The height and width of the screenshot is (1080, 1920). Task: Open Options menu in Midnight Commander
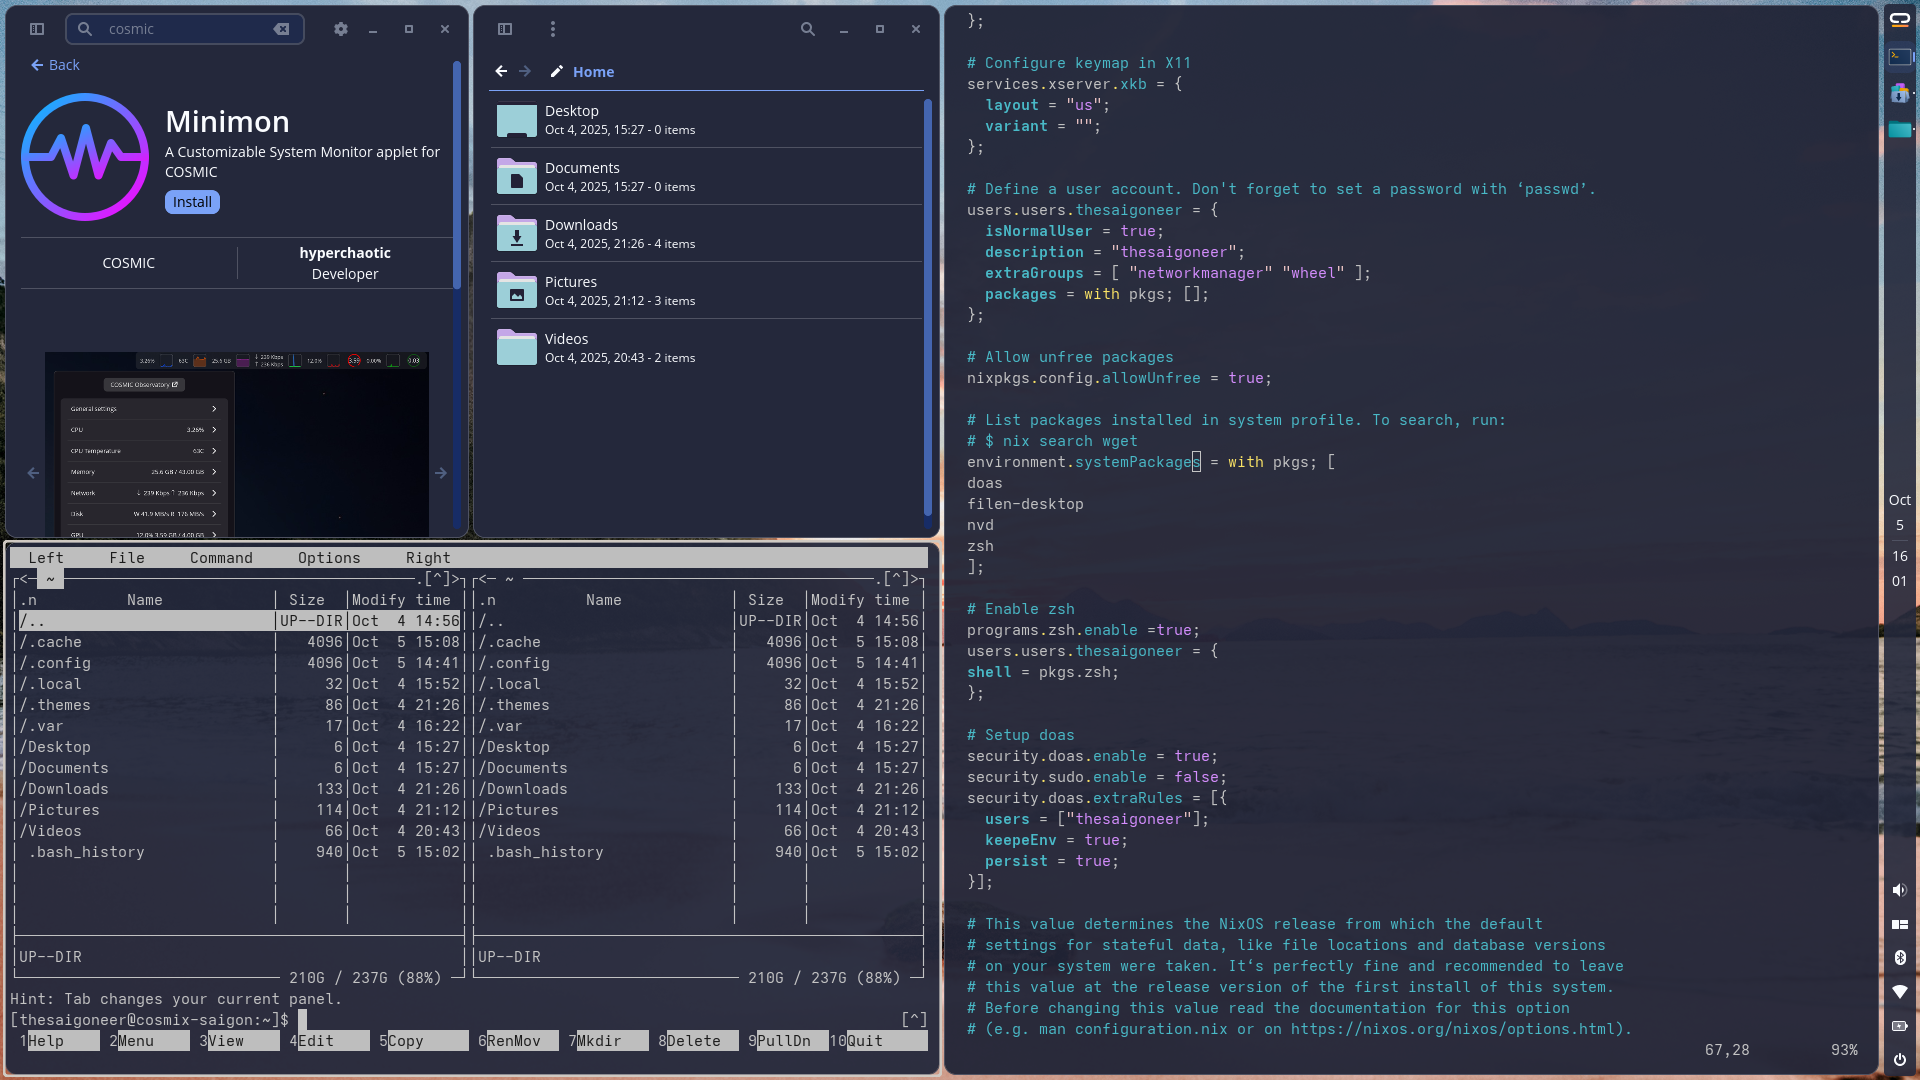[x=328, y=558]
